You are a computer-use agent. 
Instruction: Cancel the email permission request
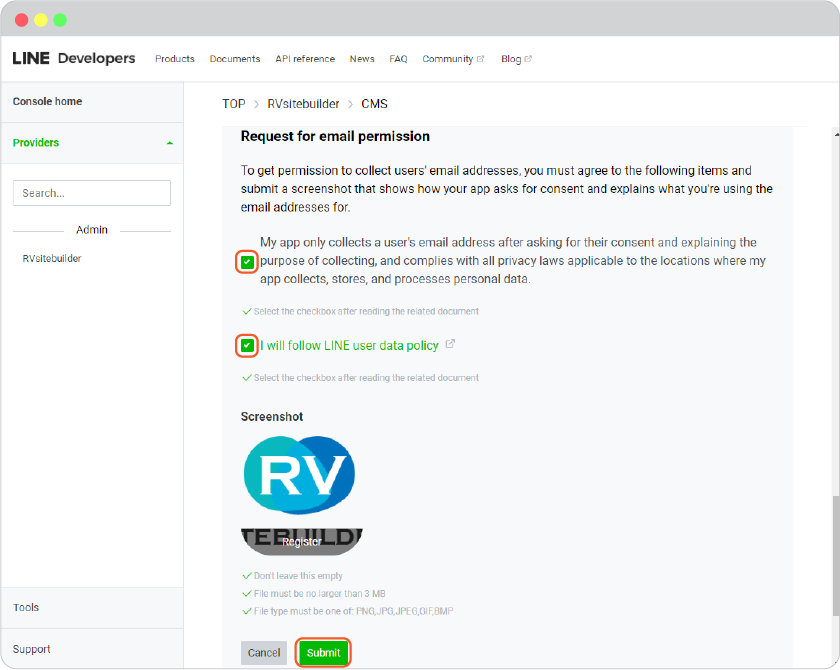coord(264,652)
